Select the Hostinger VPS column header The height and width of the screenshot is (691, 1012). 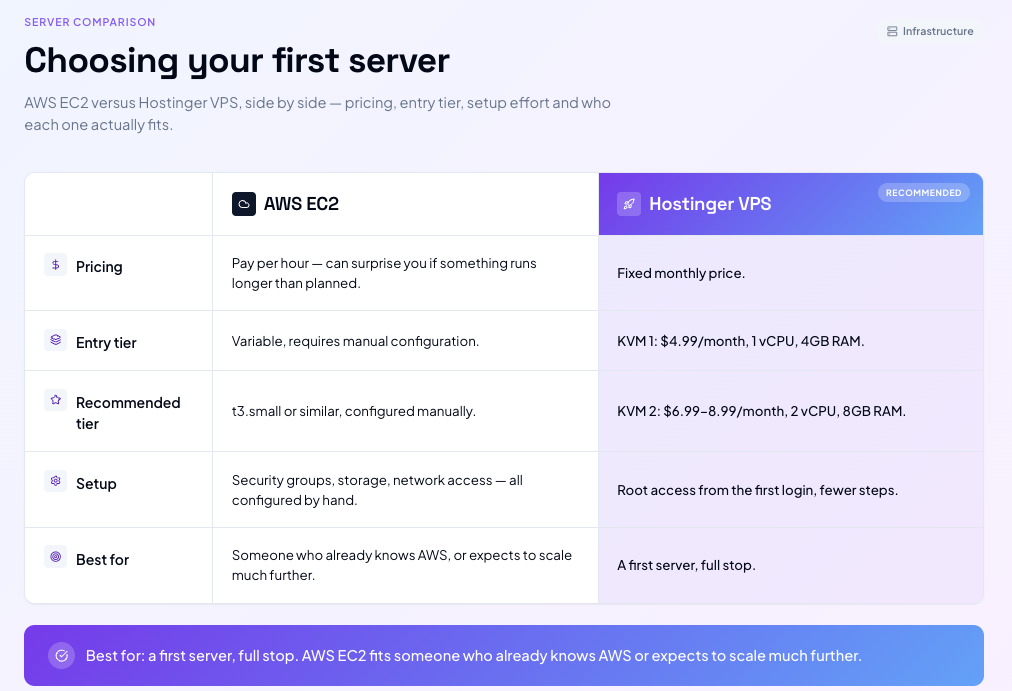(791, 204)
